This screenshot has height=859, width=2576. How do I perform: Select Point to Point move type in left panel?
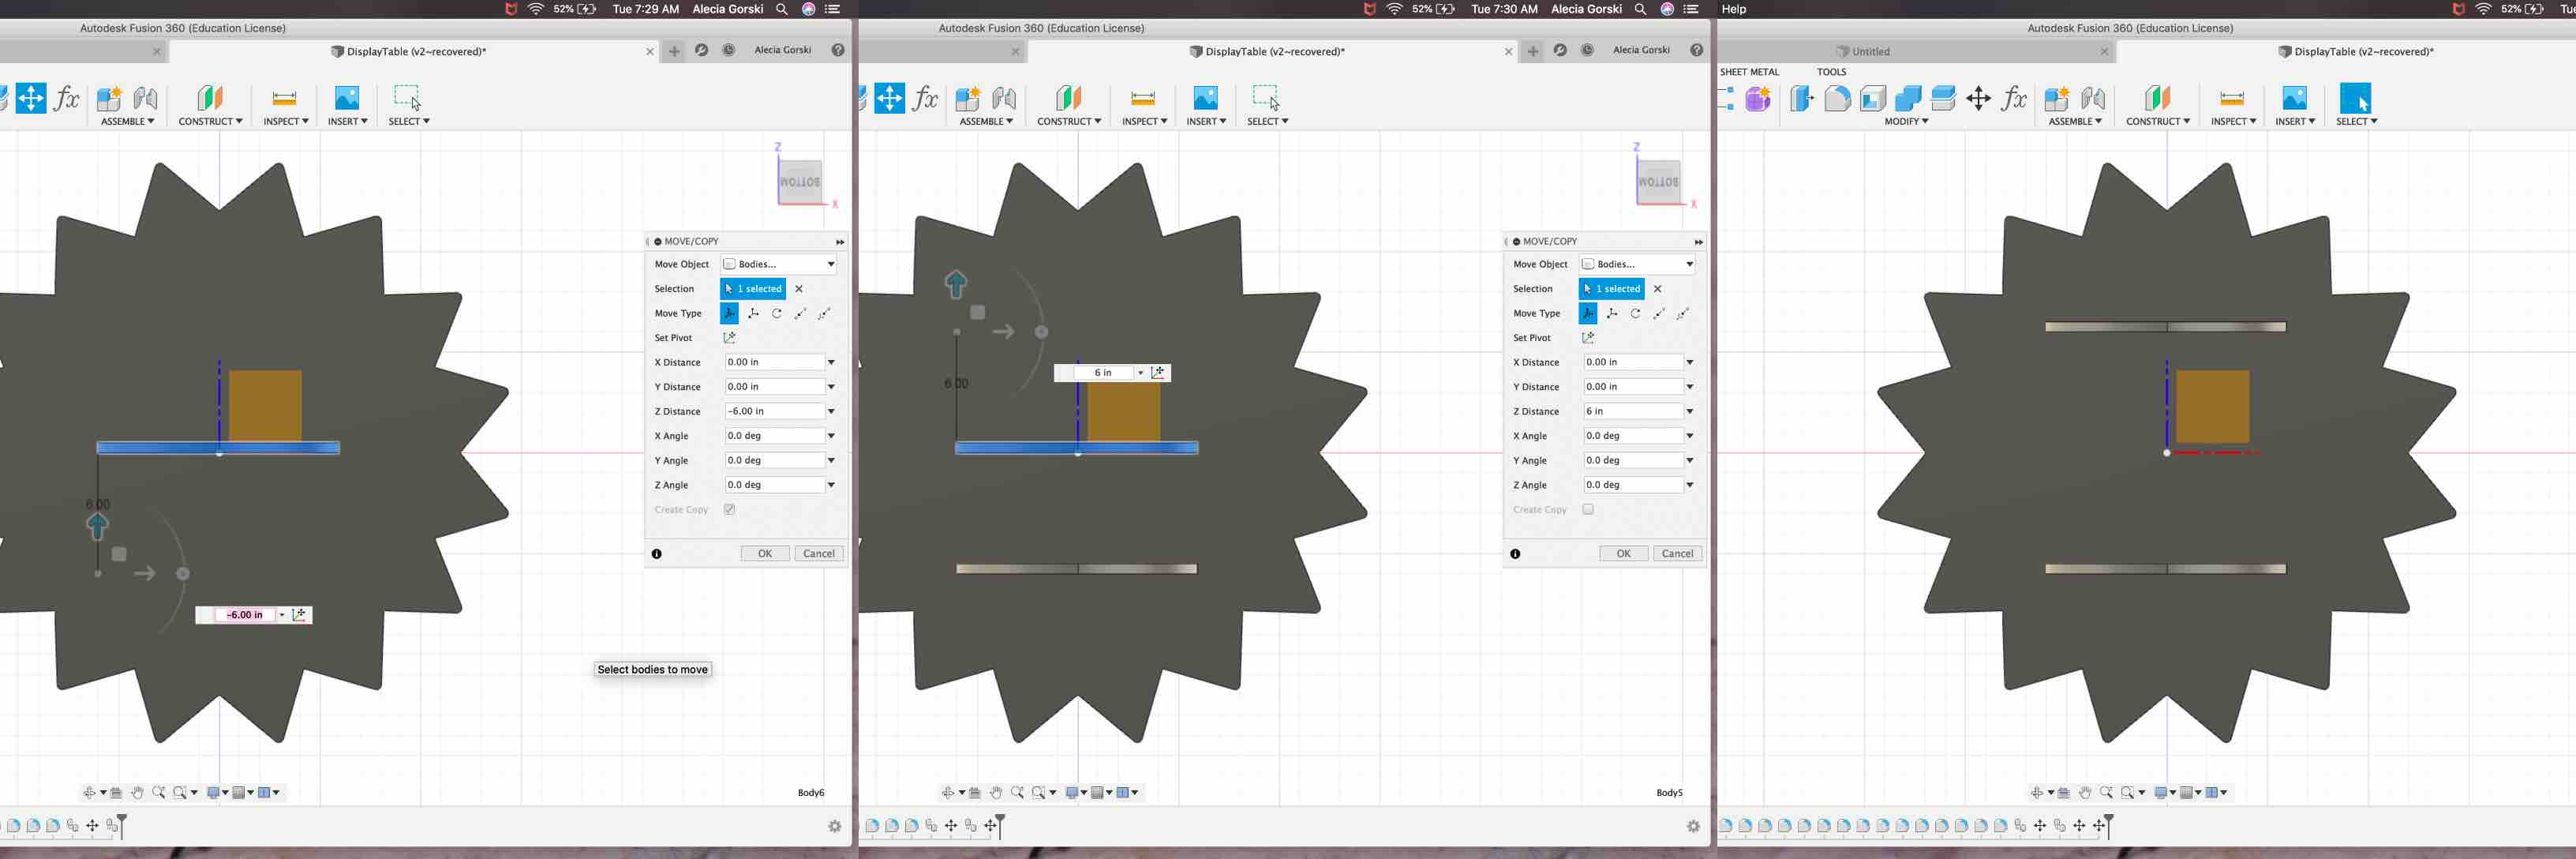(800, 313)
